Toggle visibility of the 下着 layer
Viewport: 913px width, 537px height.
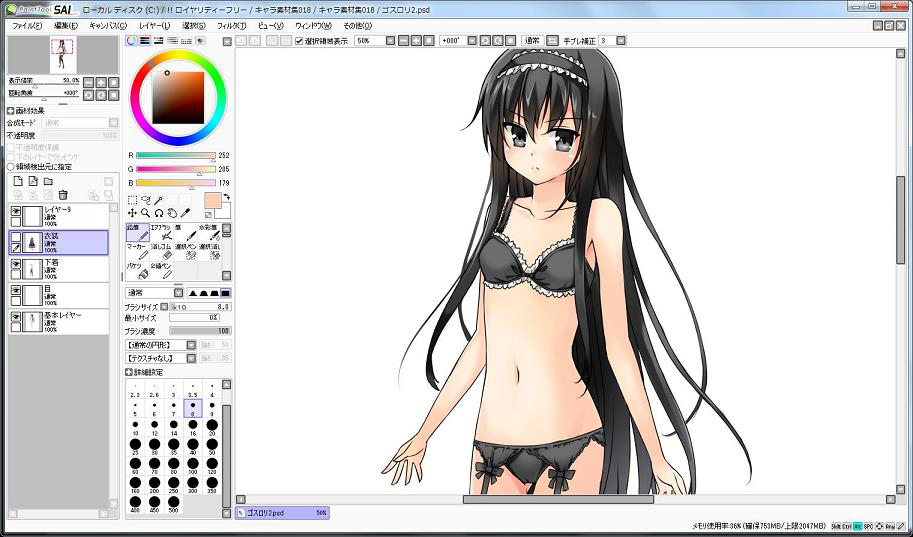pos(16,264)
